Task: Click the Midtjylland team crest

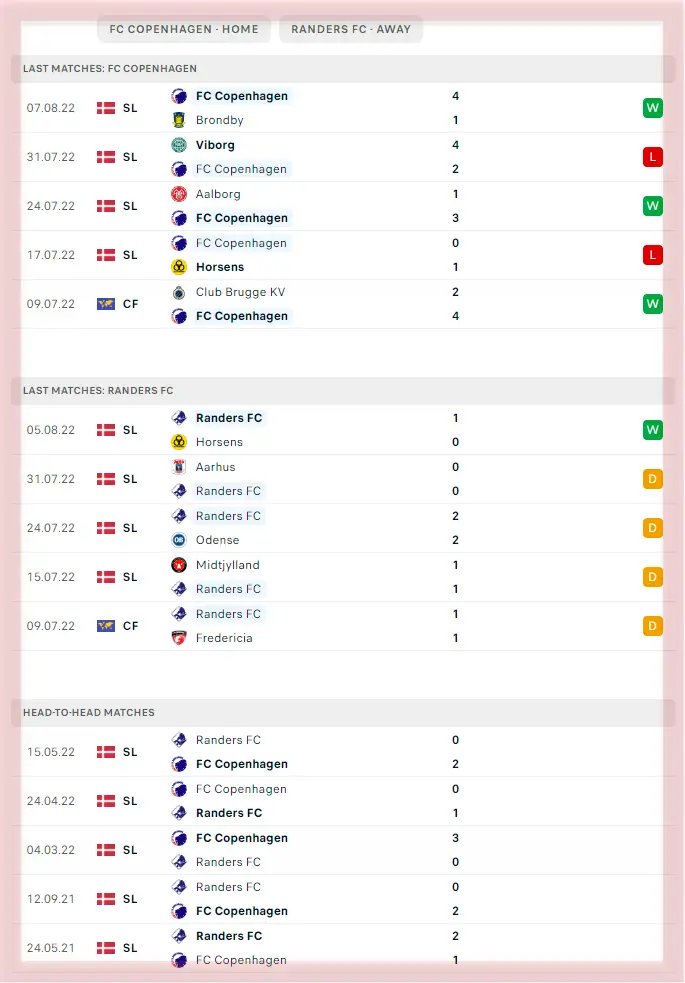Action: (179, 565)
